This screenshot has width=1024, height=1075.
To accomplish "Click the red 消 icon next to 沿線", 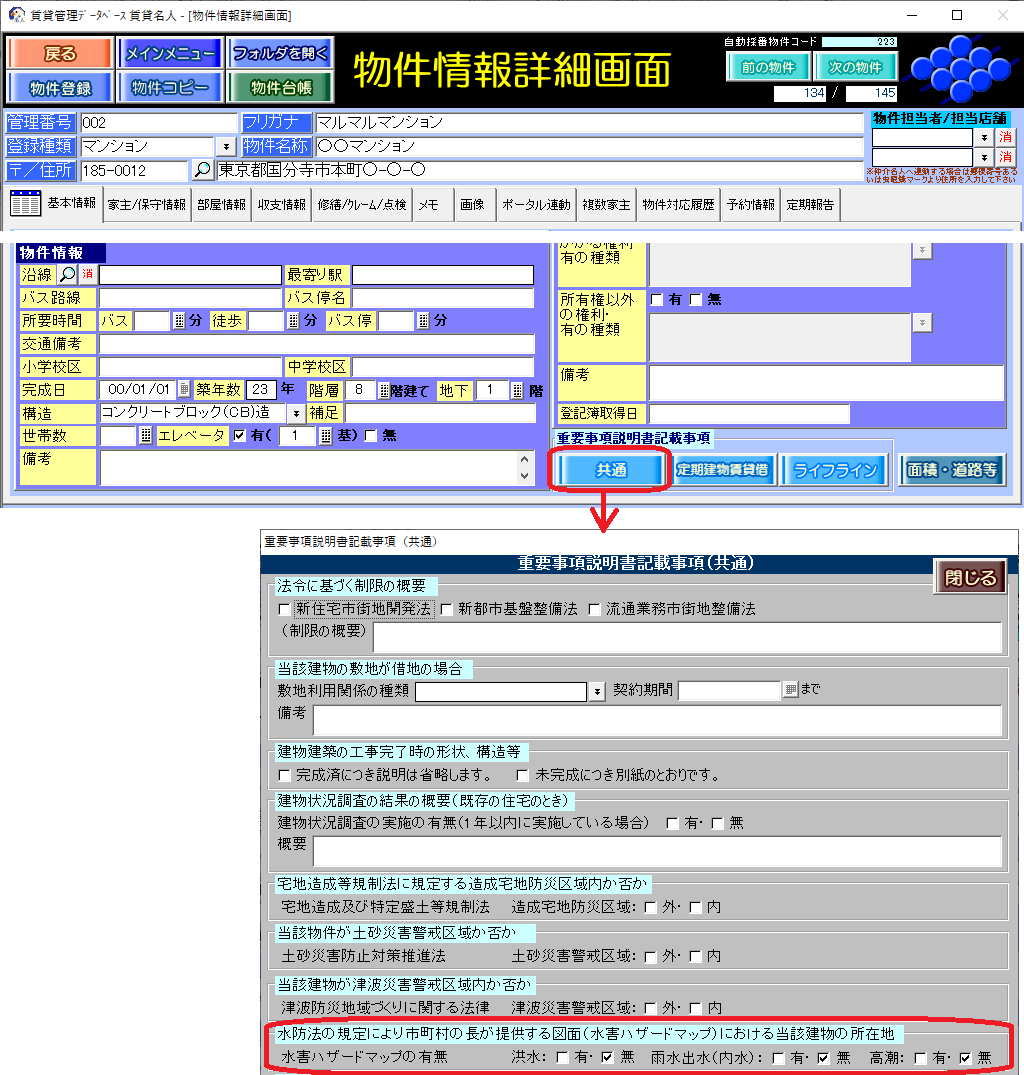I will click(87, 274).
